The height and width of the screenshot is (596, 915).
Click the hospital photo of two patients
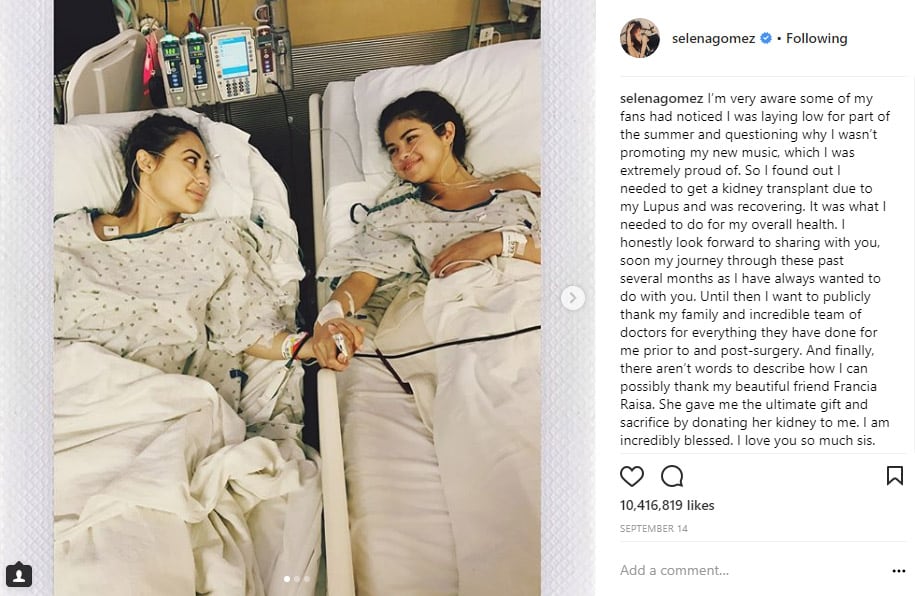point(297,298)
